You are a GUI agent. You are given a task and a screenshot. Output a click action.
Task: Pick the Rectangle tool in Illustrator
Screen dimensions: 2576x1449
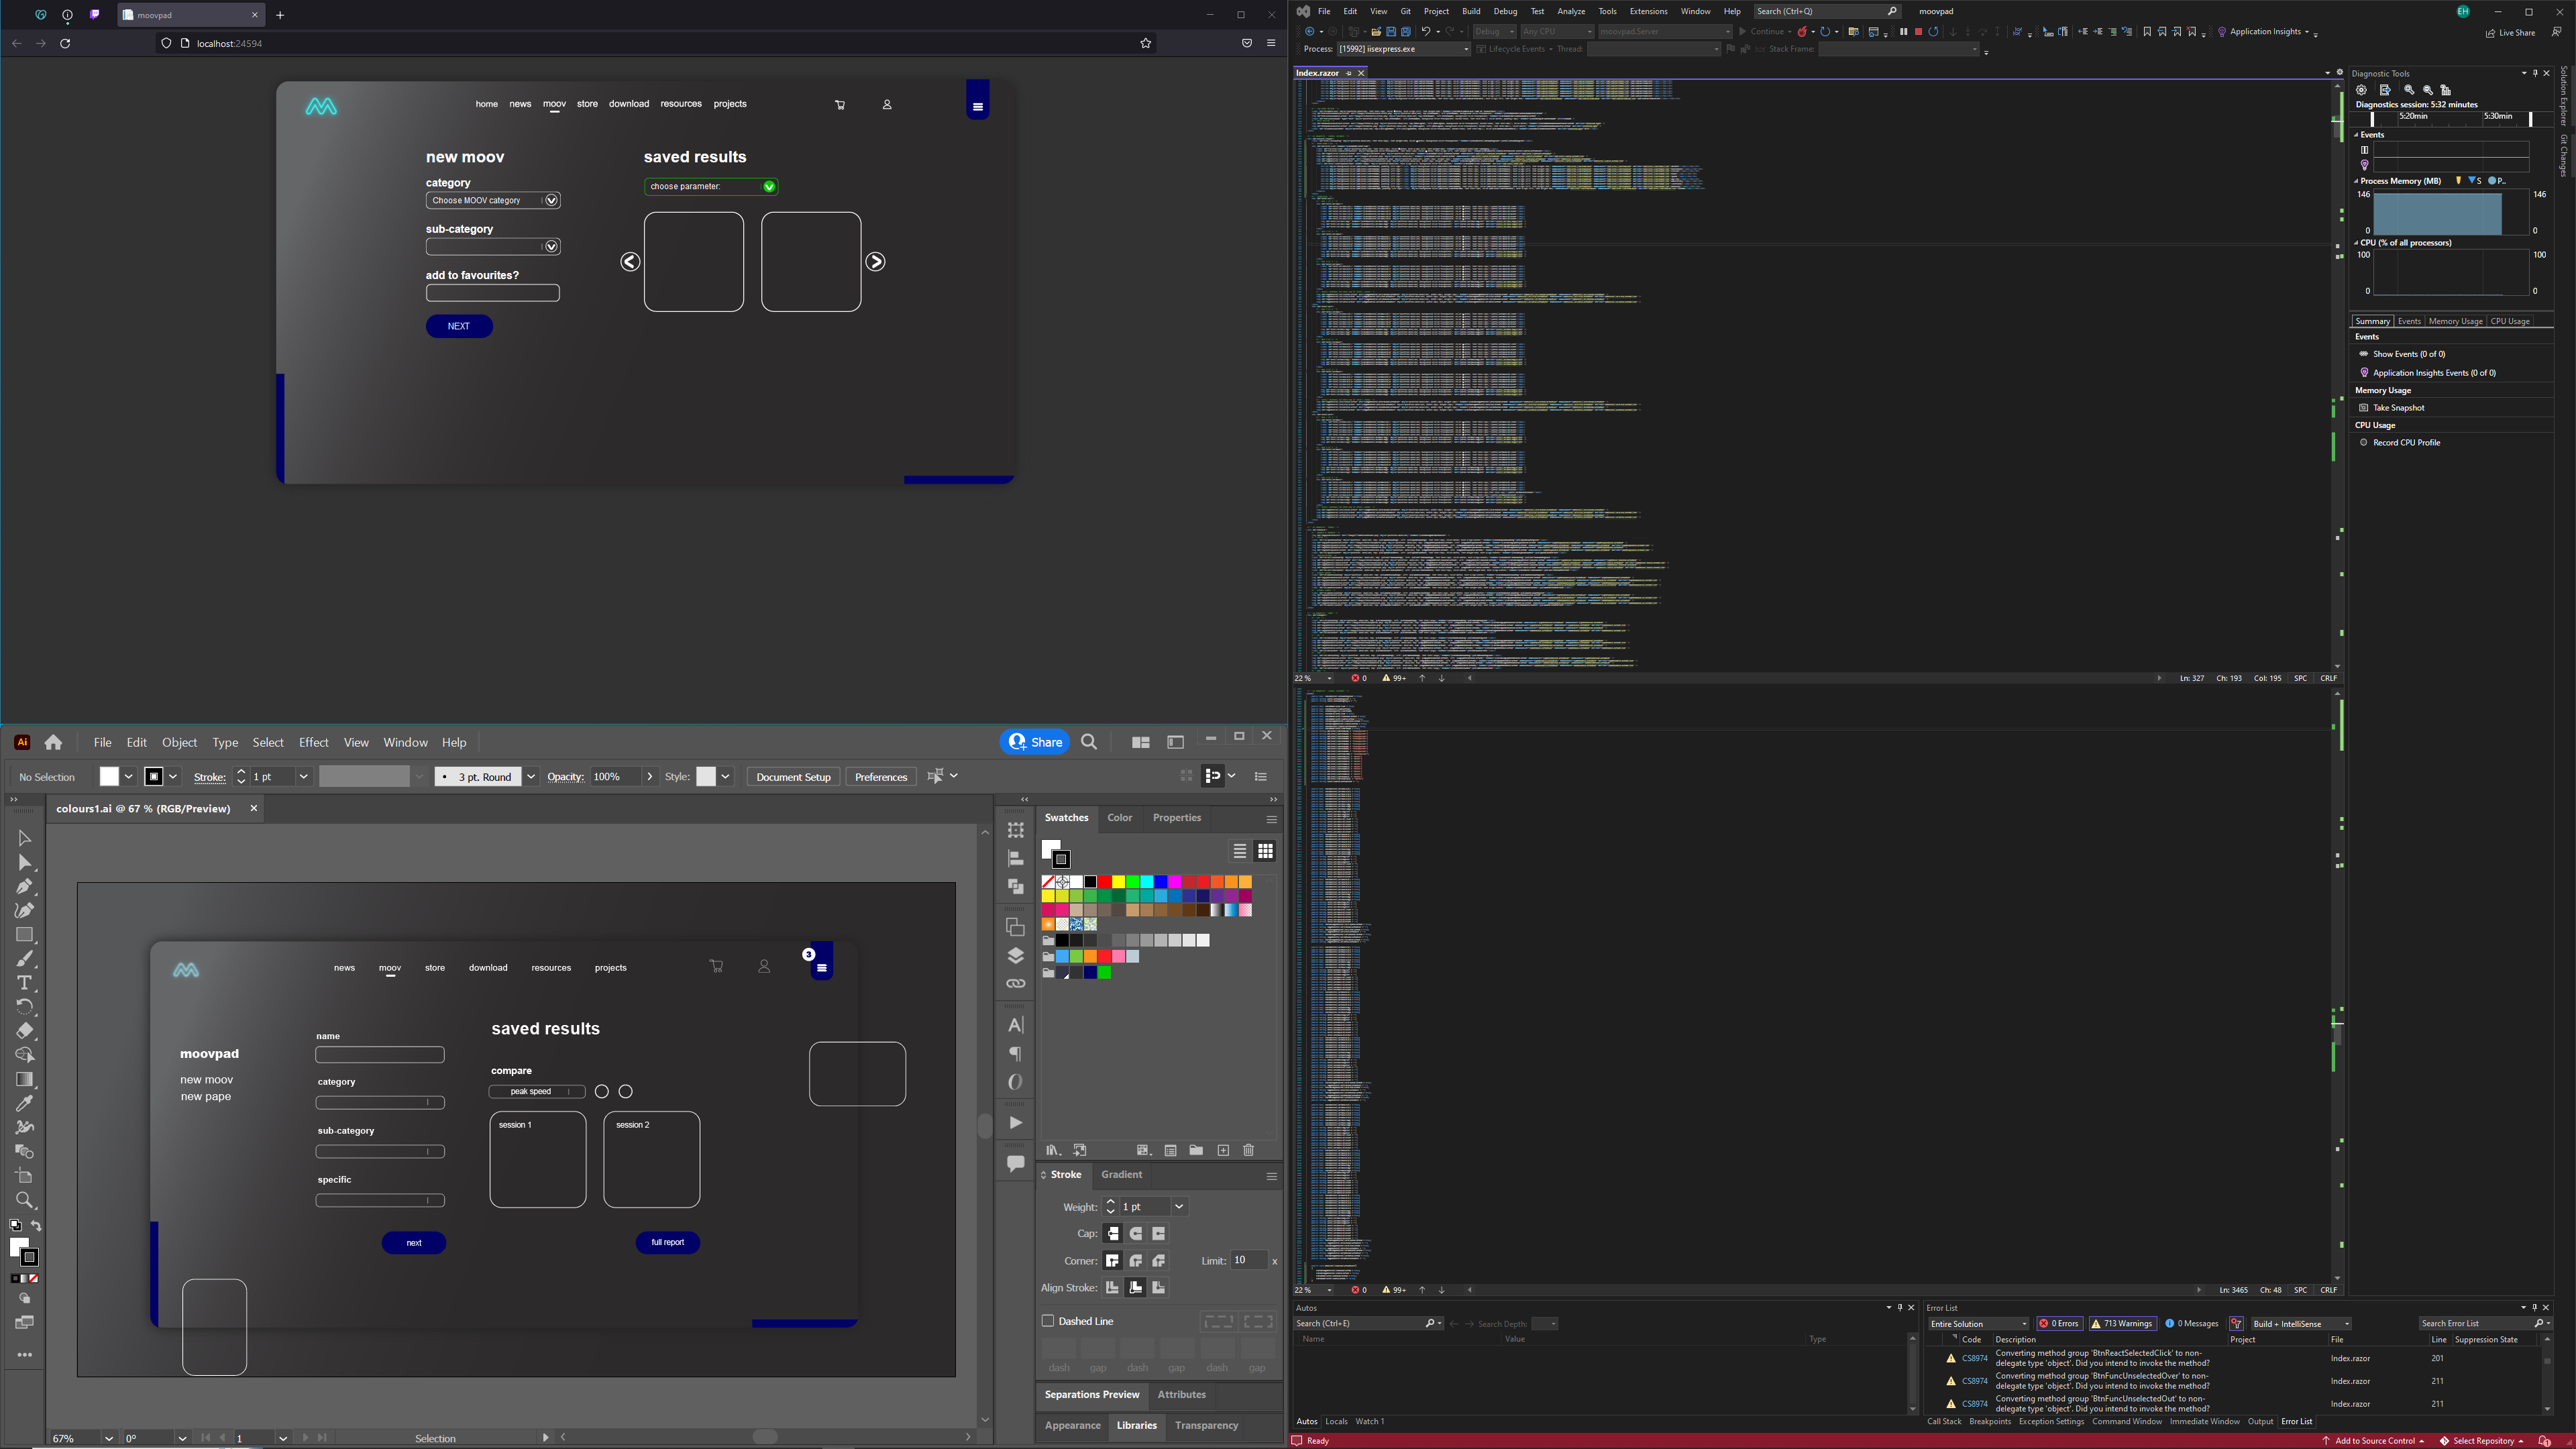[25, 935]
